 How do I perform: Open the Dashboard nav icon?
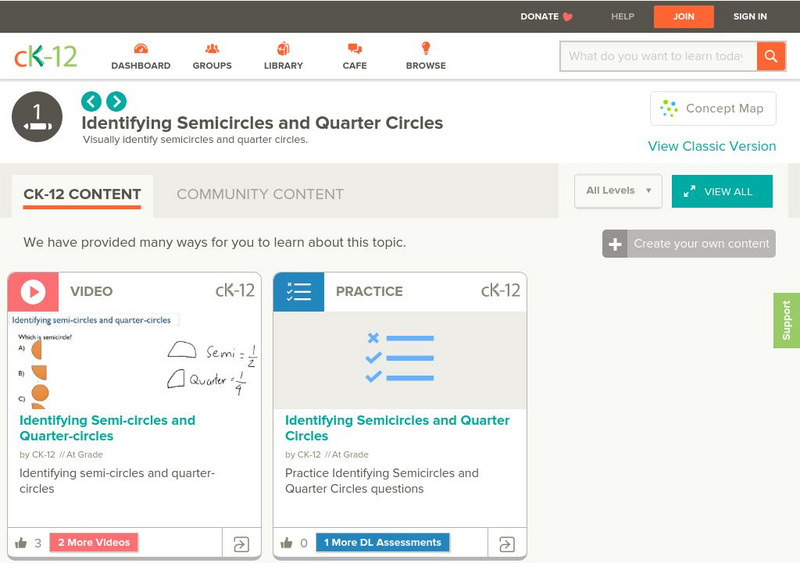tap(141, 49)
